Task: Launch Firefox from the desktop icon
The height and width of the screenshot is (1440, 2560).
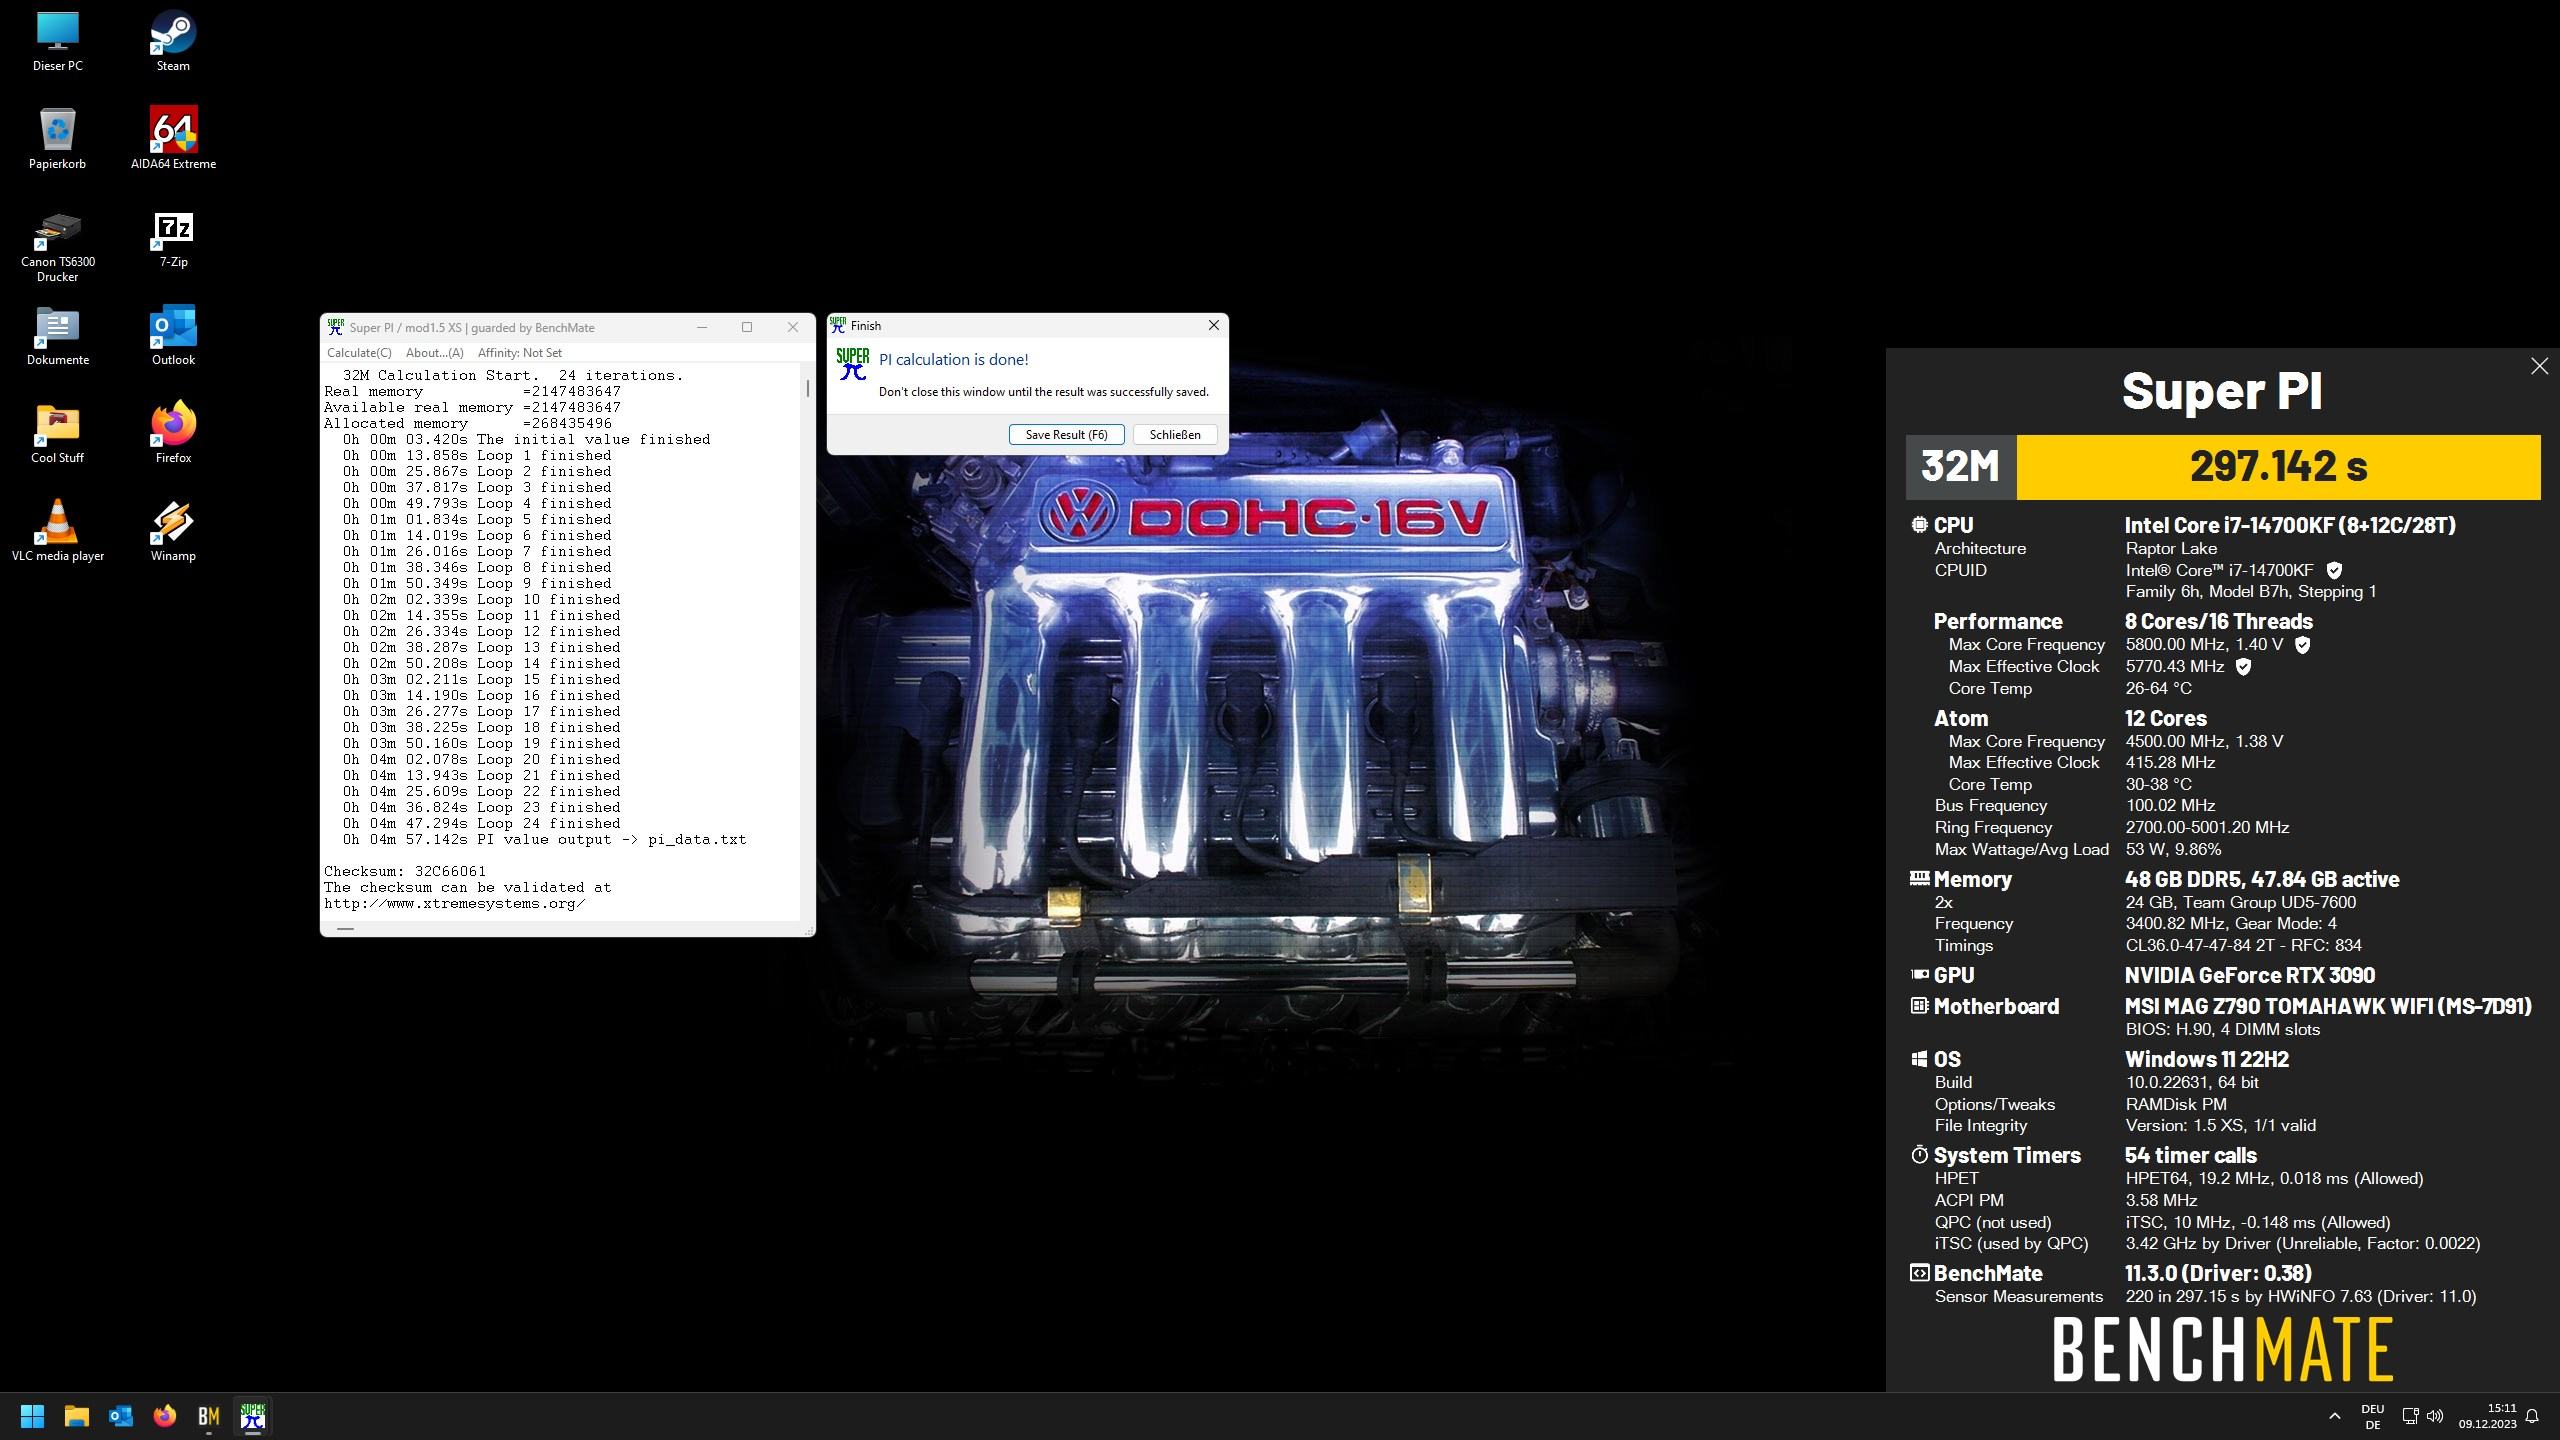Action: [173, 434]
